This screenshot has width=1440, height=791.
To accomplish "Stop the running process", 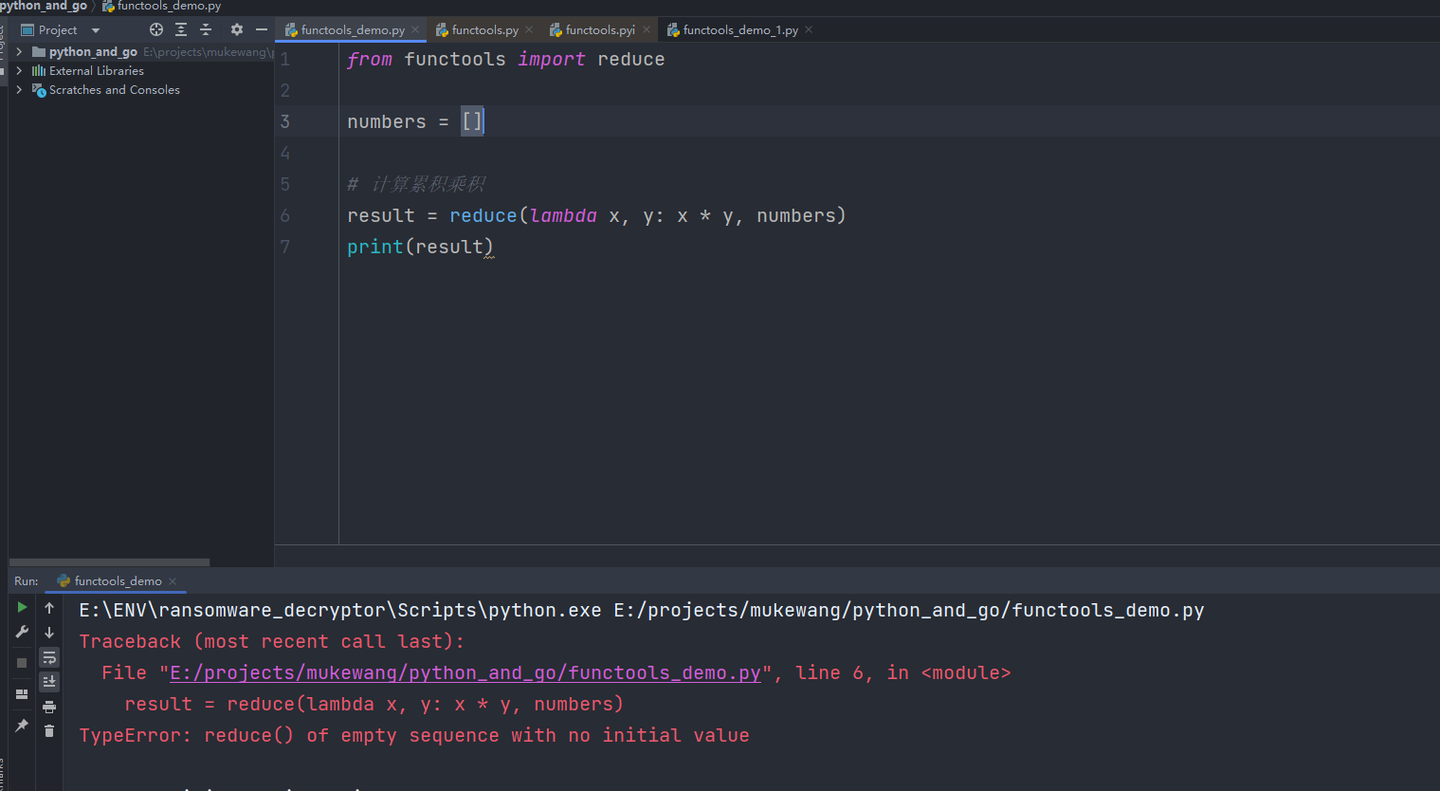I will pyautogui.click(x=21, y=661).
